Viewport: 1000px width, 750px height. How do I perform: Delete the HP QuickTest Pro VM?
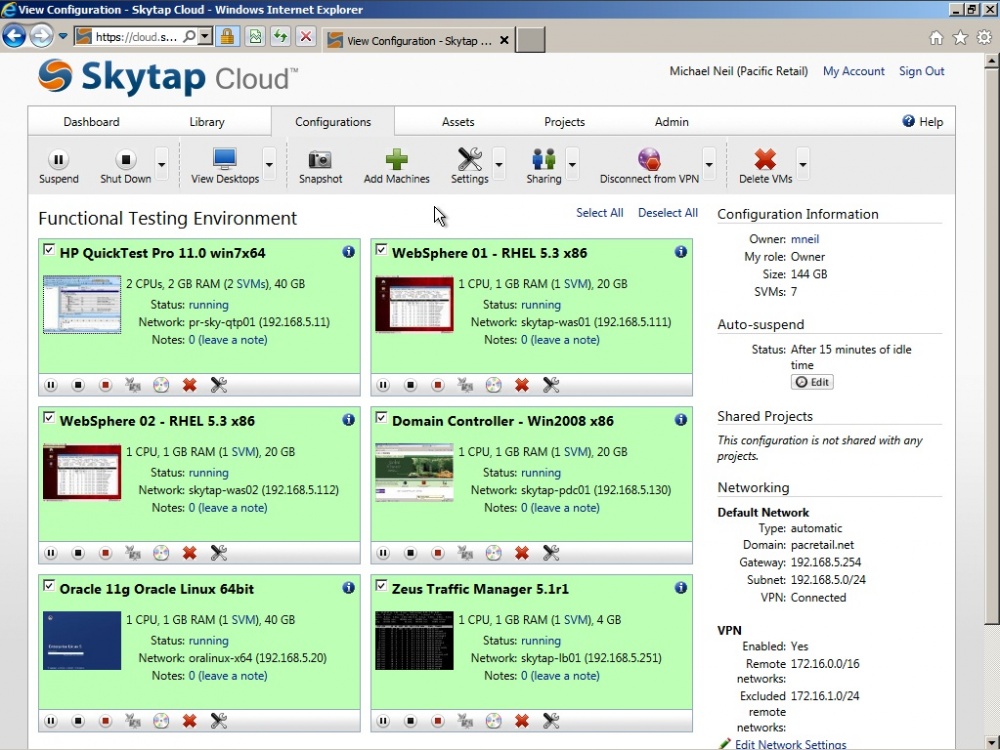[189, 385]
